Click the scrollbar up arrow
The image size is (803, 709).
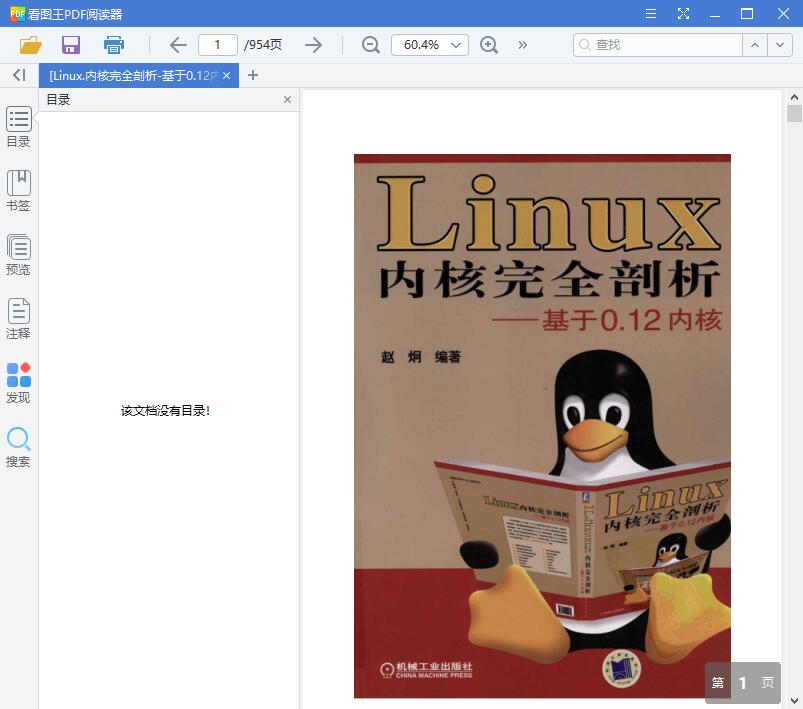(x=794, y=96)
